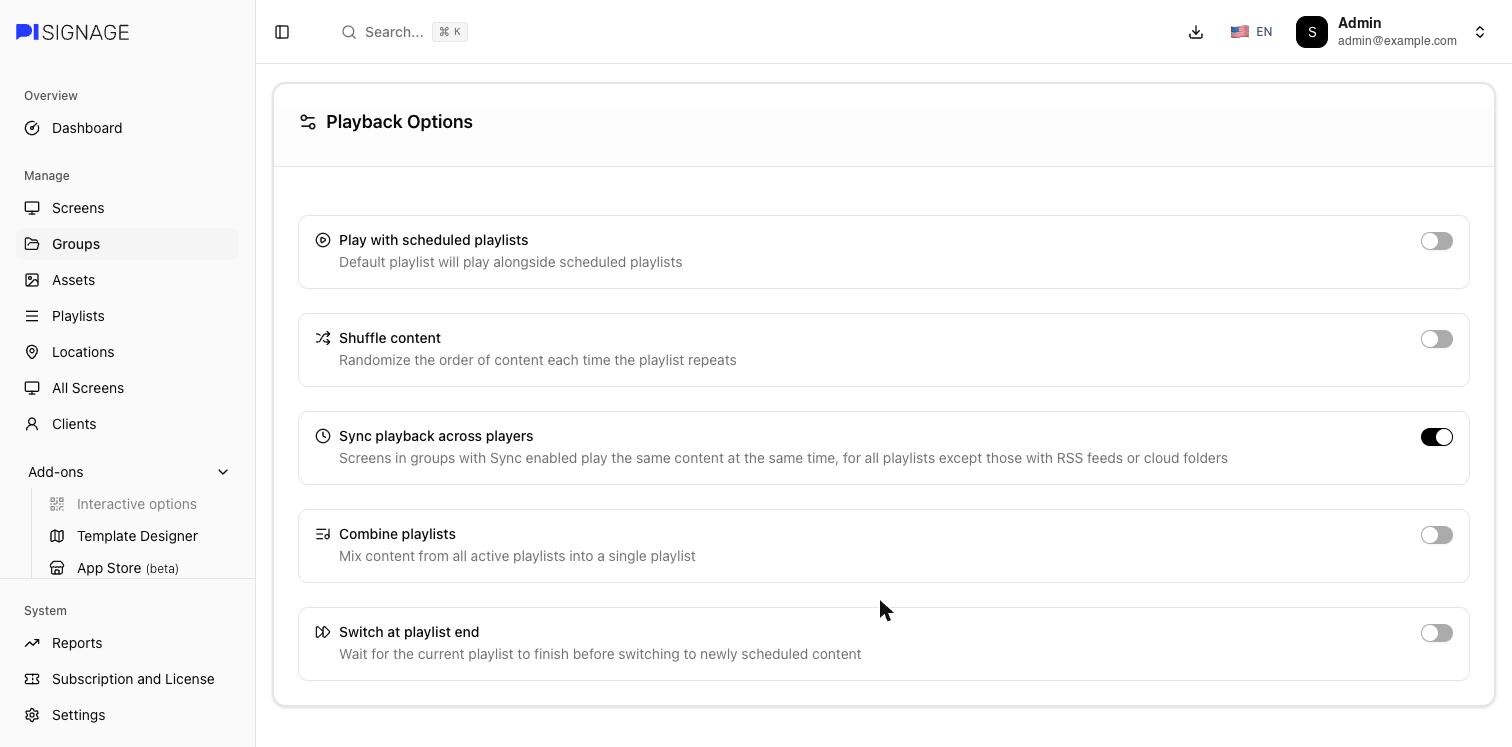Open All Screens in the sidebar
The height and width of the screenshot is (747, 1512).
pyautogui.click(x=127, y=388)
